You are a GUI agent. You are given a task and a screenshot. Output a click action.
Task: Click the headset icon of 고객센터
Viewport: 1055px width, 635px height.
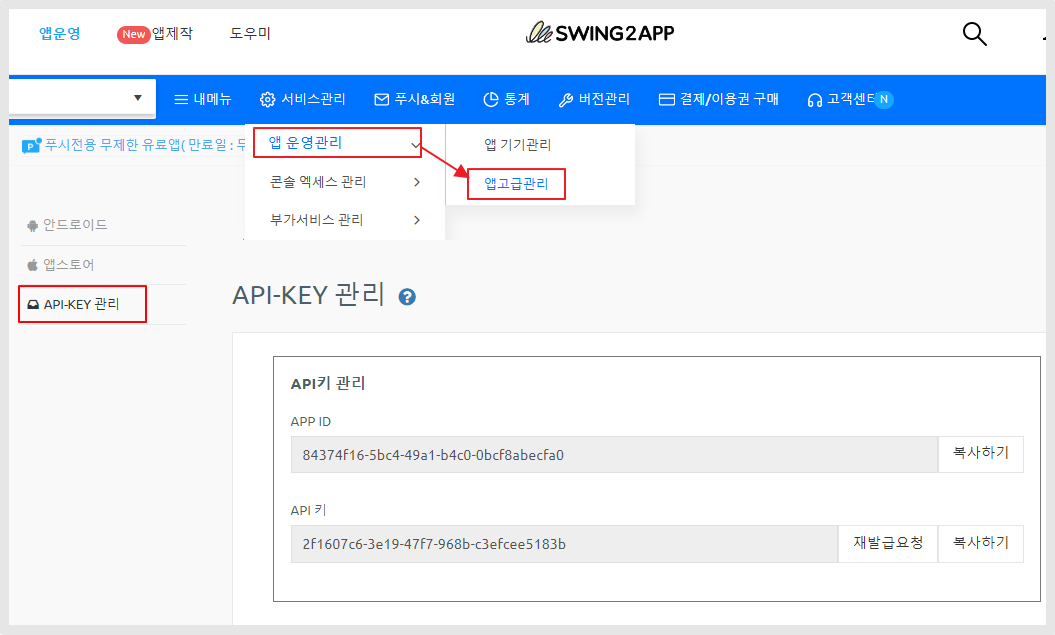tap(815, 100)
